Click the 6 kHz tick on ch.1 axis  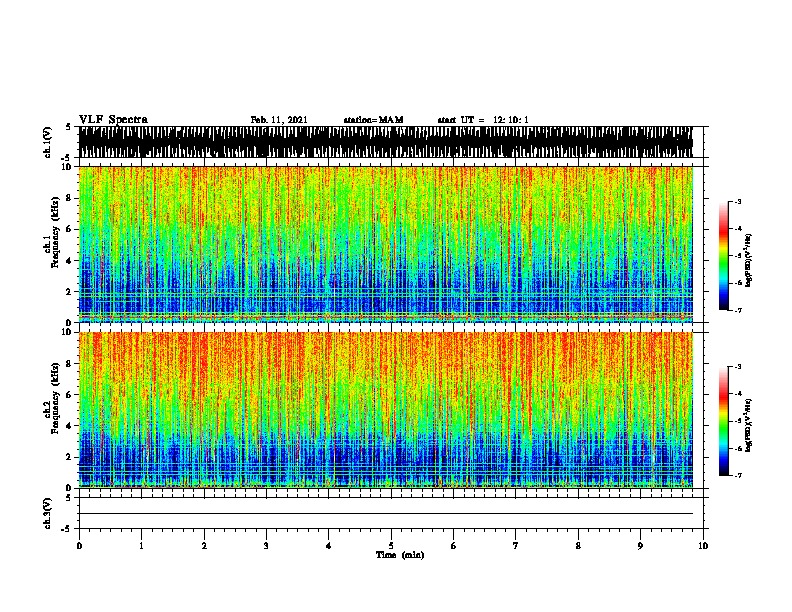(69, 229)
